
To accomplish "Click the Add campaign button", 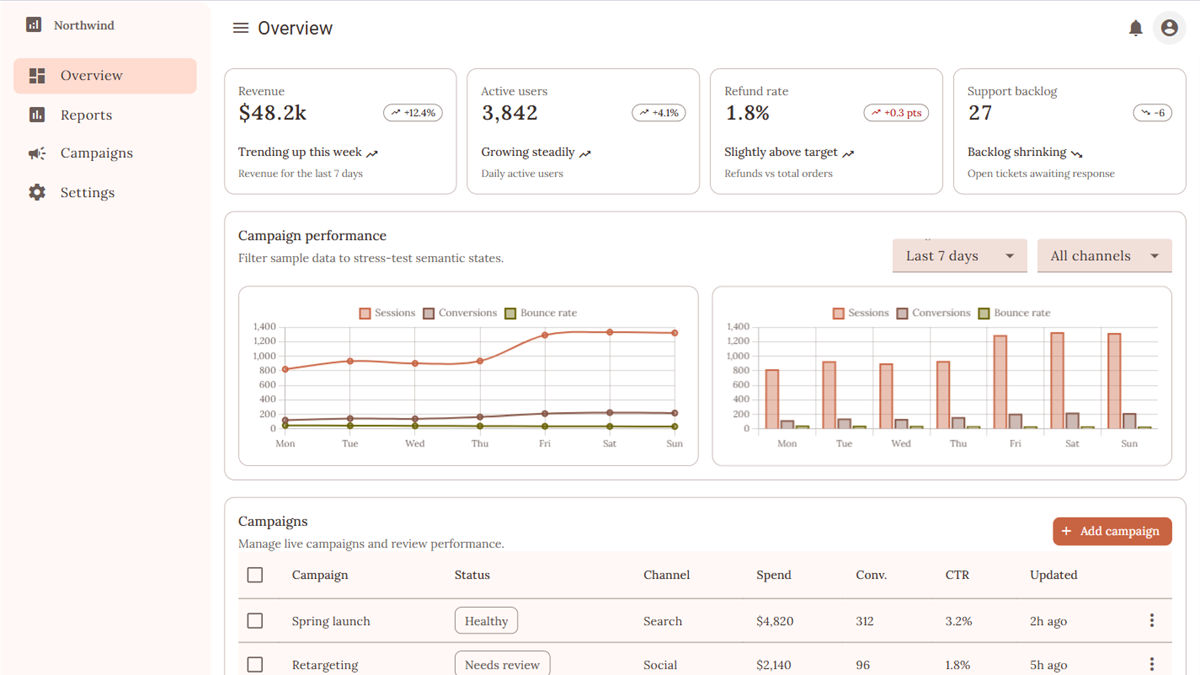I will pos(1112,531).
